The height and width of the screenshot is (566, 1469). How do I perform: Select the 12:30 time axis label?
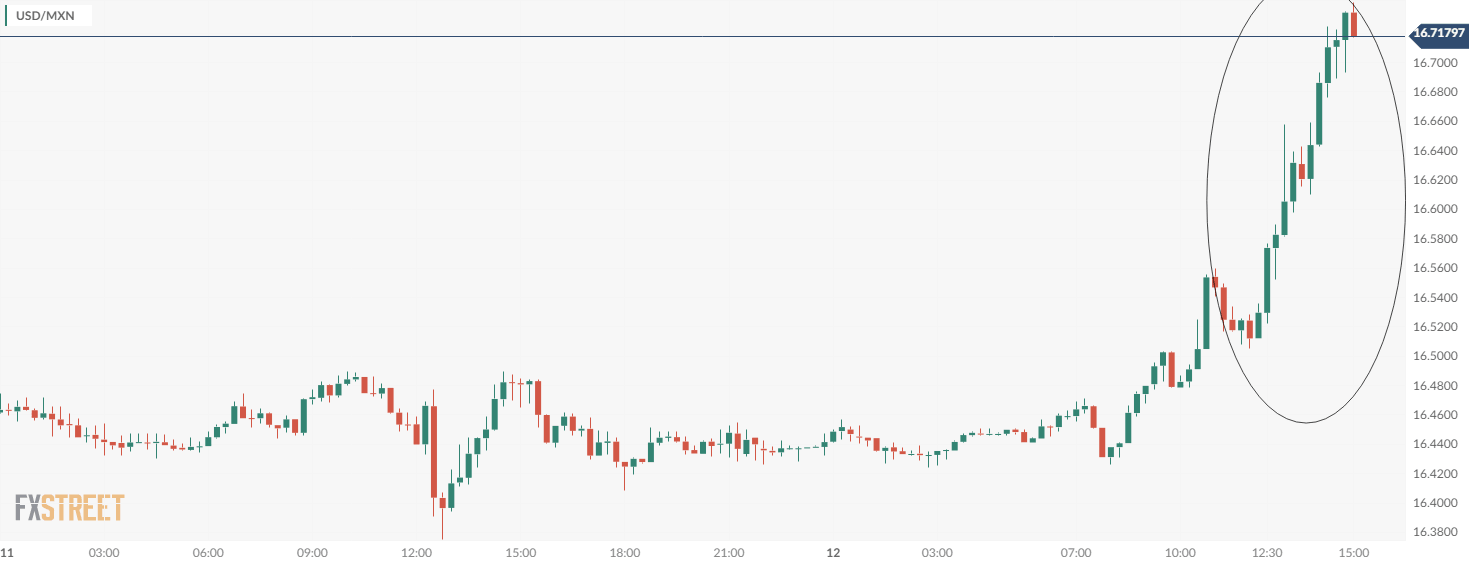(1267, 553)
